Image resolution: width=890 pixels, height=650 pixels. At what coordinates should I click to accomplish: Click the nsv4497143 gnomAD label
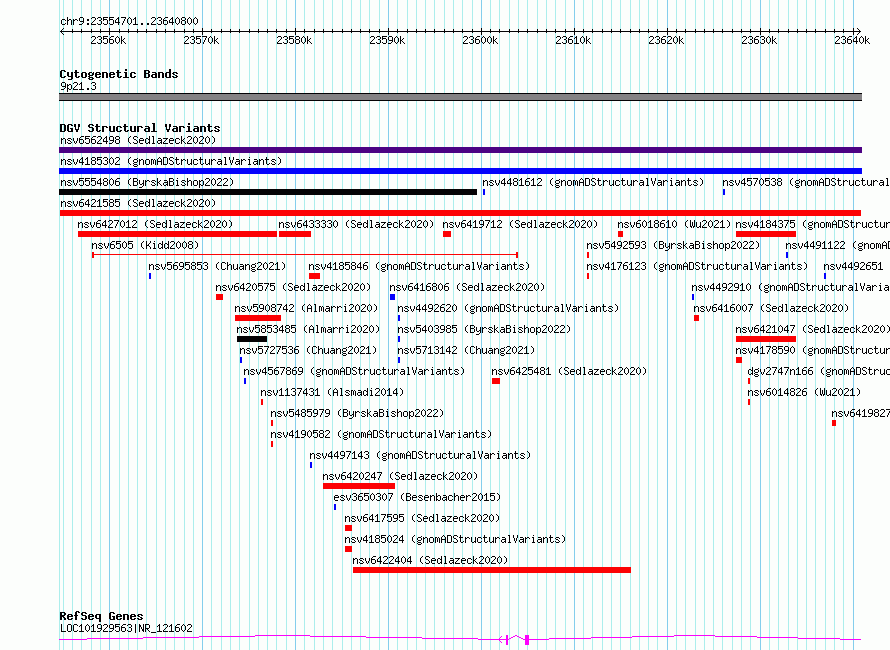(x=420, y=455)
